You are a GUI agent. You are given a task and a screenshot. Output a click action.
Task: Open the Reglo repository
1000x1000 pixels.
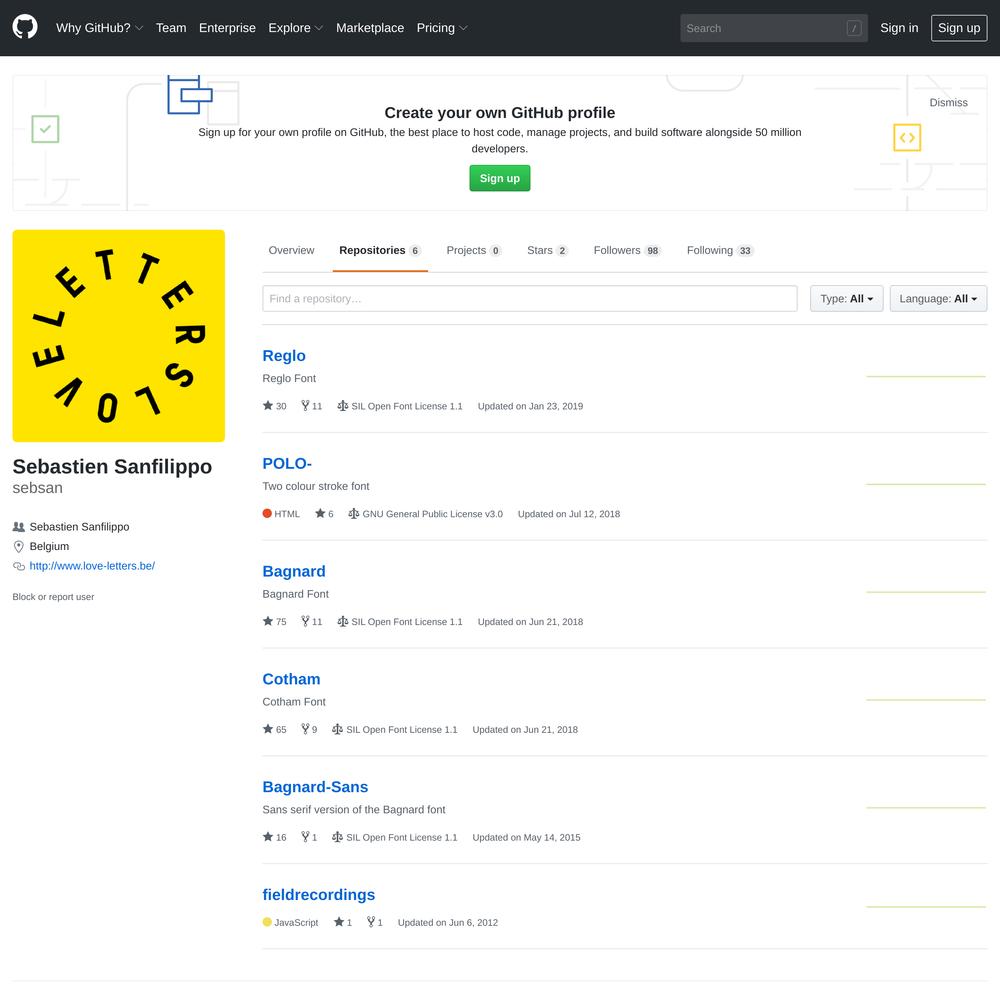pyautogui.click(x=284, y=356)
